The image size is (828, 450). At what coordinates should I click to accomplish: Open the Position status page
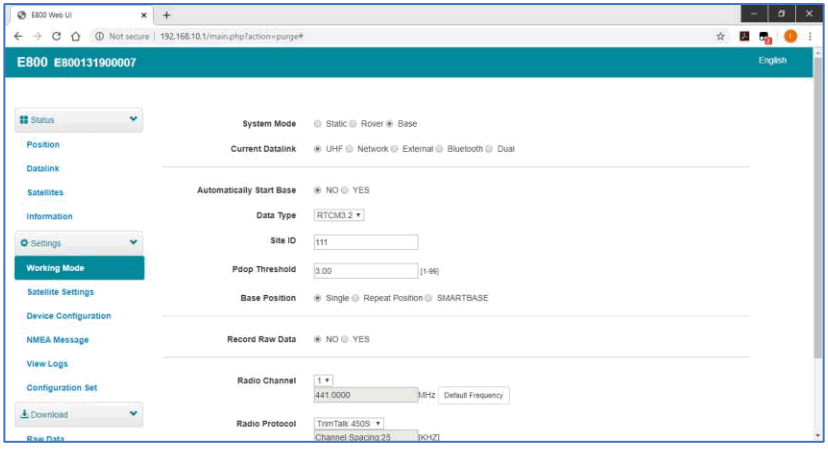[x=43, y=145]
